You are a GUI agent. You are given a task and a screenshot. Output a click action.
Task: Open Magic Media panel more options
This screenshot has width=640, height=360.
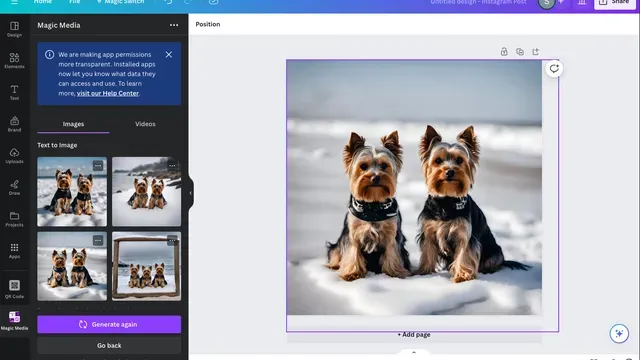point(174,25)
